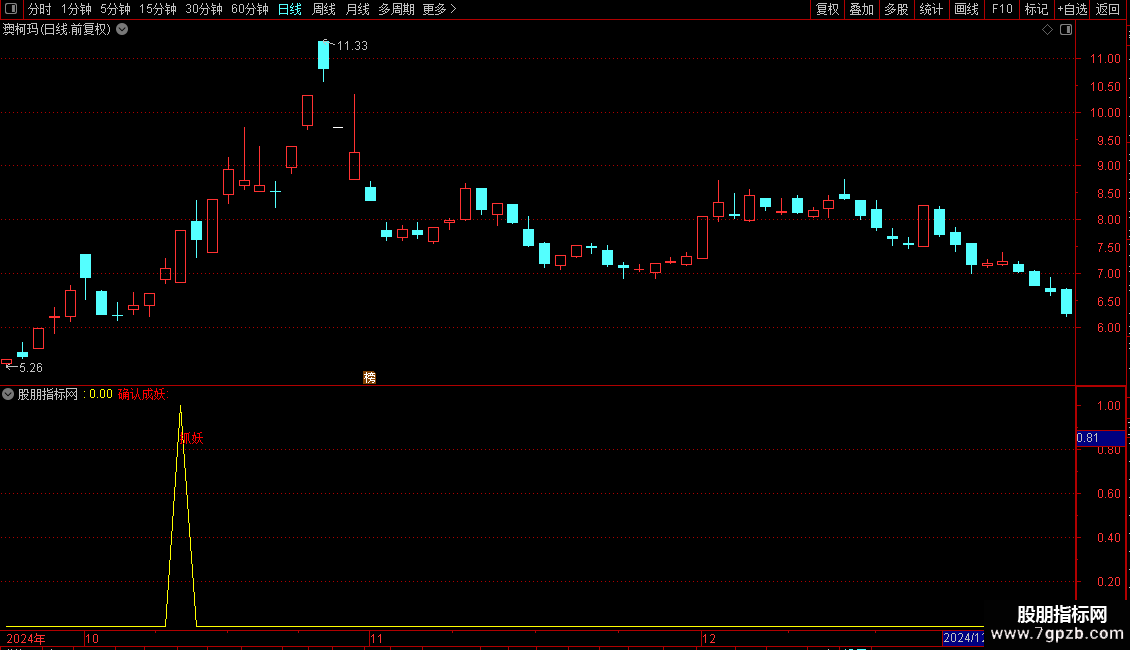
Task: Switch to 月线 monthly chart
Action: point(357,9)
